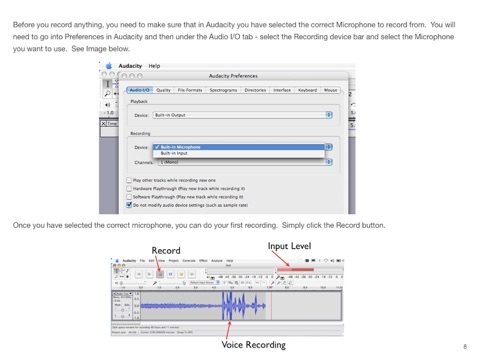
Task: Click the horizontal scrollbar below the audio track
Action: pyautogui.click(x=227, y=323)
